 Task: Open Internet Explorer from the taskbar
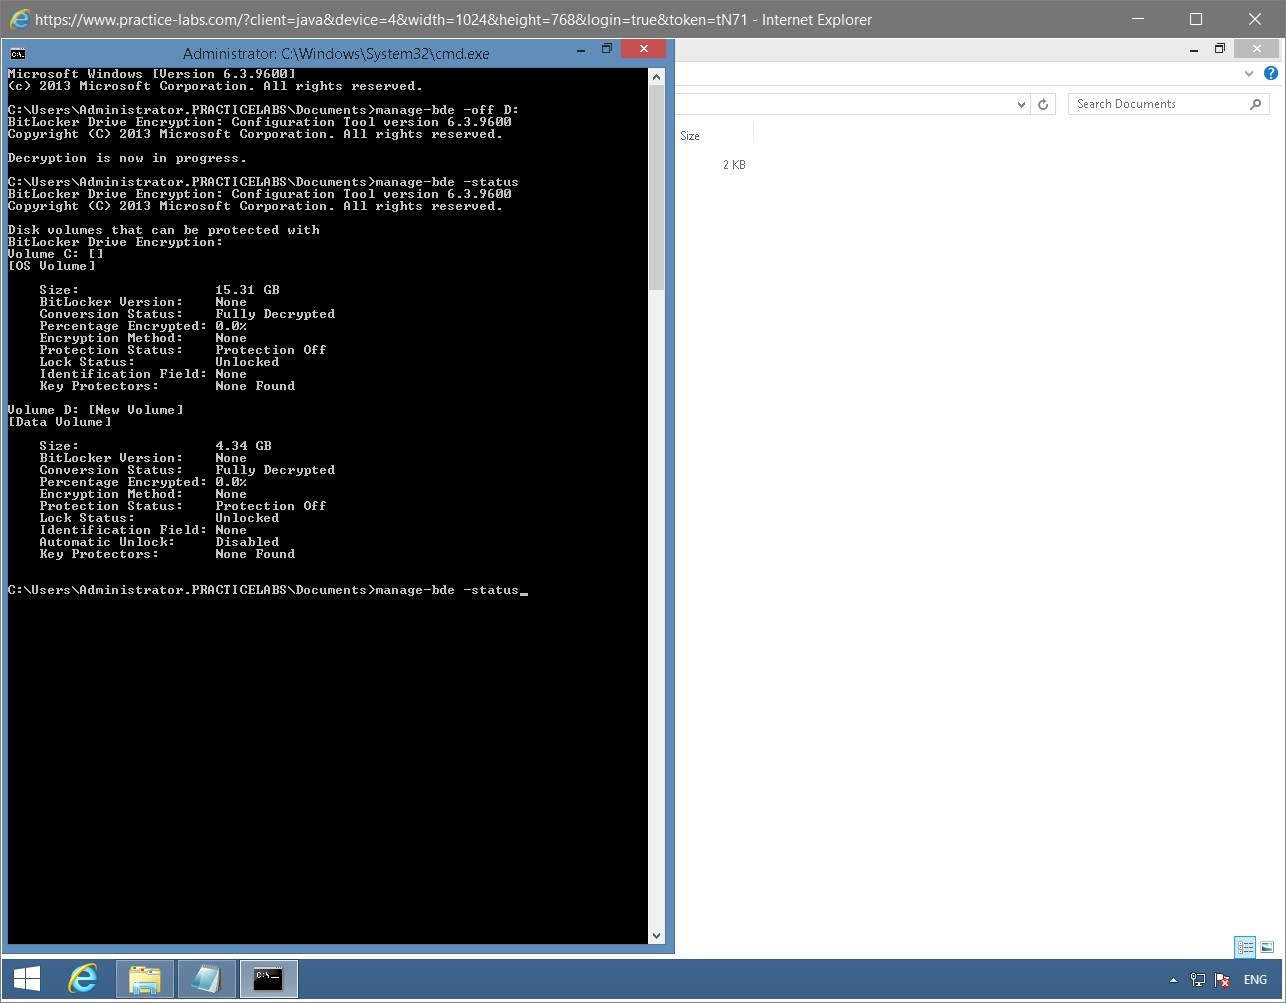pyautogui.click(x=83, y=979)
